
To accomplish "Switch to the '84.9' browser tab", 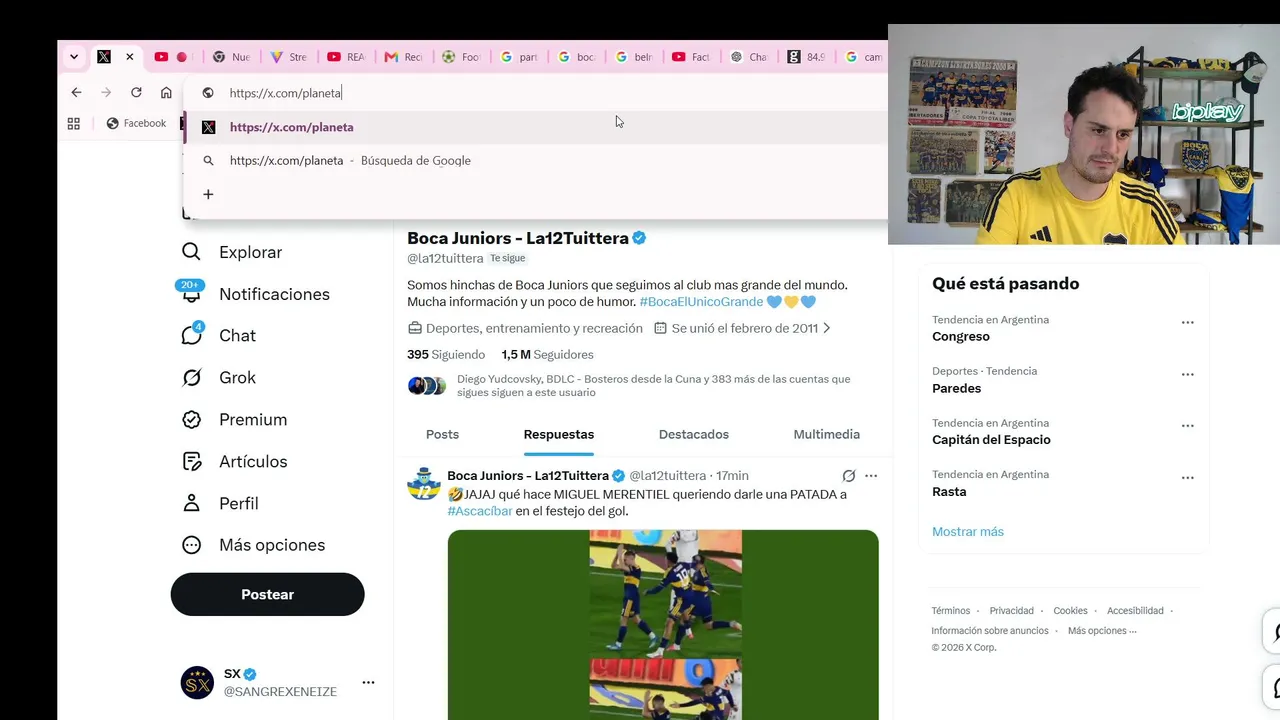I will pyautogui.click(x=806, y=57).
